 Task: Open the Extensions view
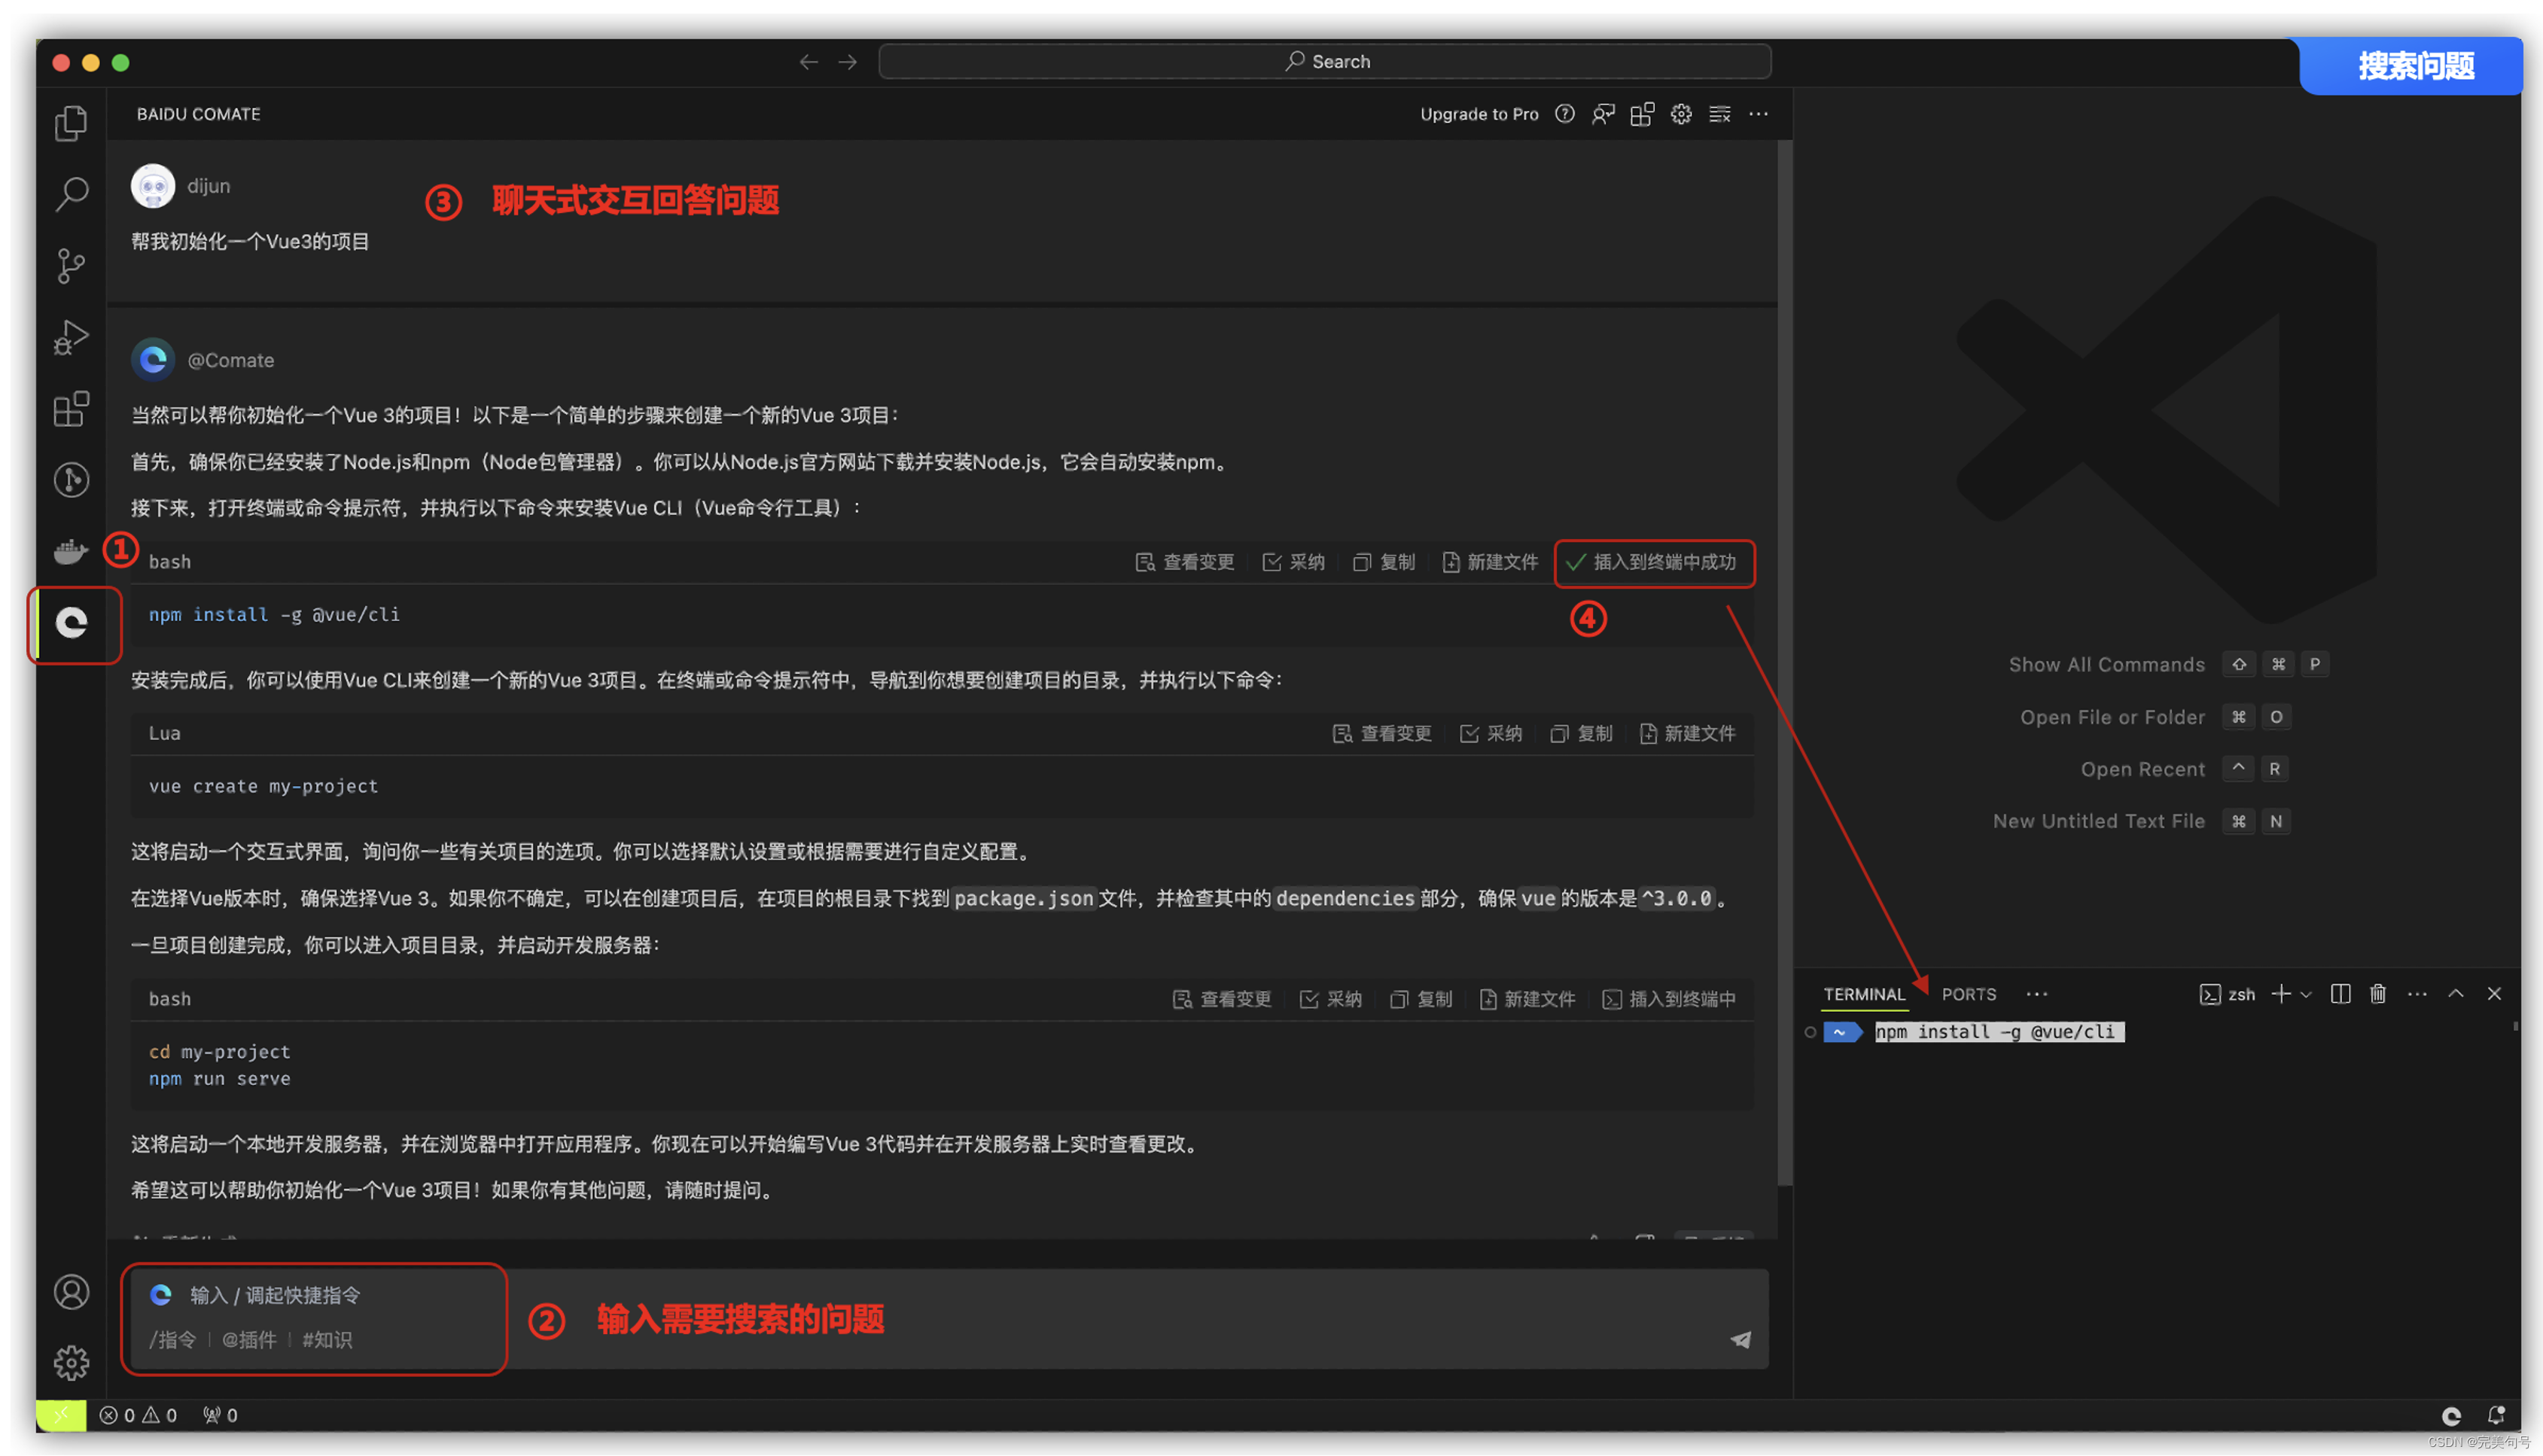[71, 409]
